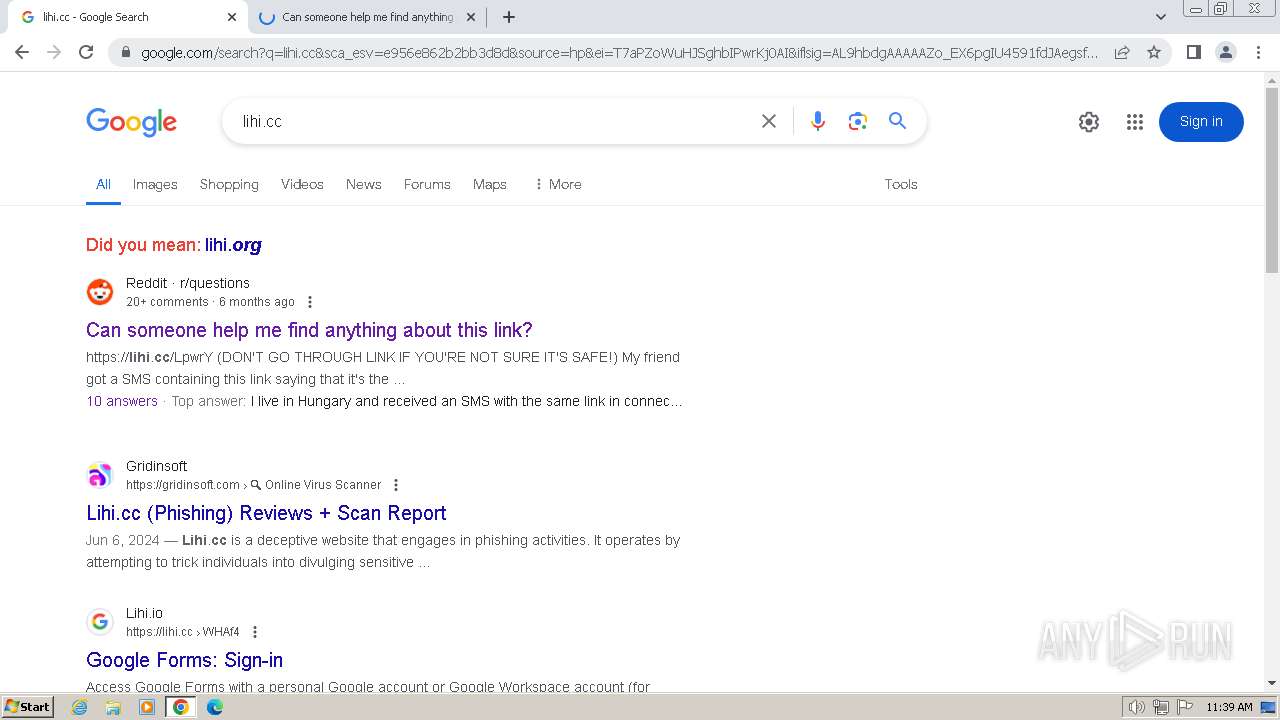1280x720 pixels.
Task: Bookmark this page with the star
Action: point(1154,52)
